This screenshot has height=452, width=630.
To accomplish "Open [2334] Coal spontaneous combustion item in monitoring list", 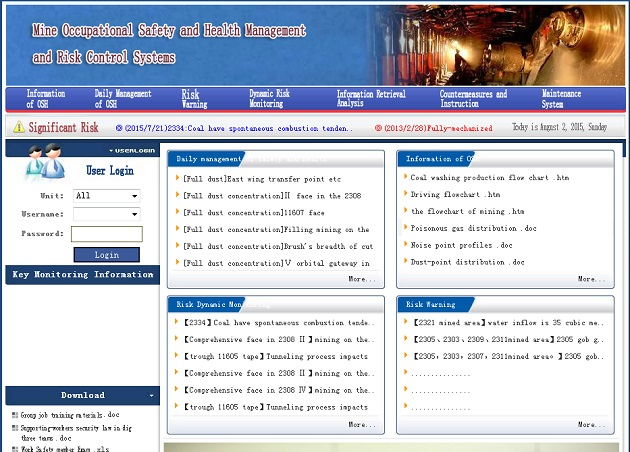I will (279, 323).
